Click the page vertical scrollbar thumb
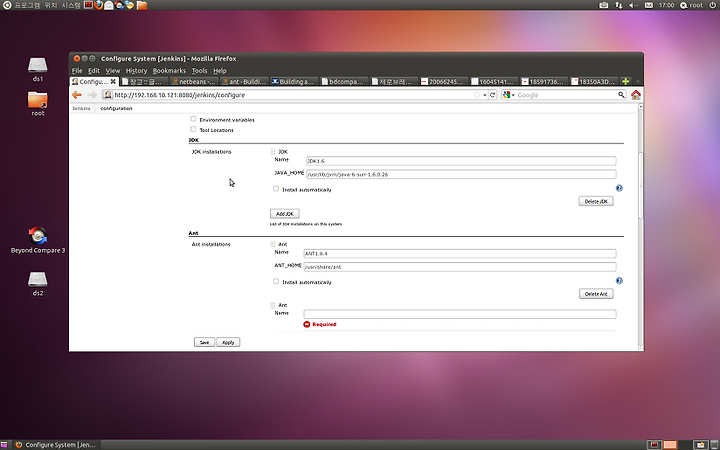 point(641,185)
